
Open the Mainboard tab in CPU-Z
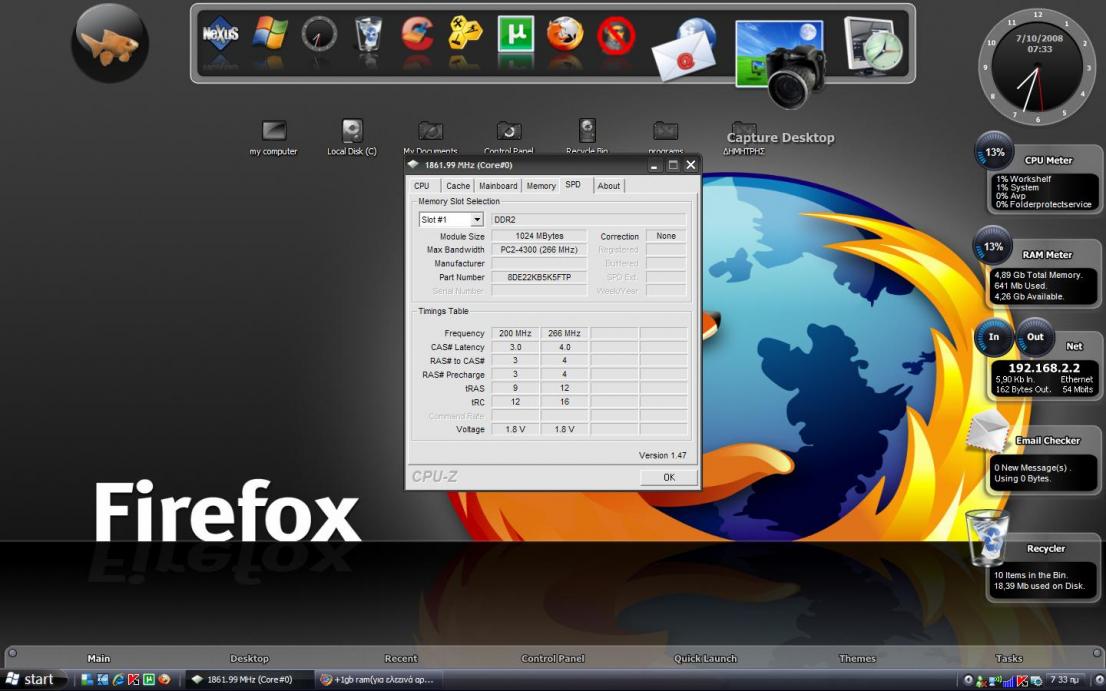click(x=498, y=185)
